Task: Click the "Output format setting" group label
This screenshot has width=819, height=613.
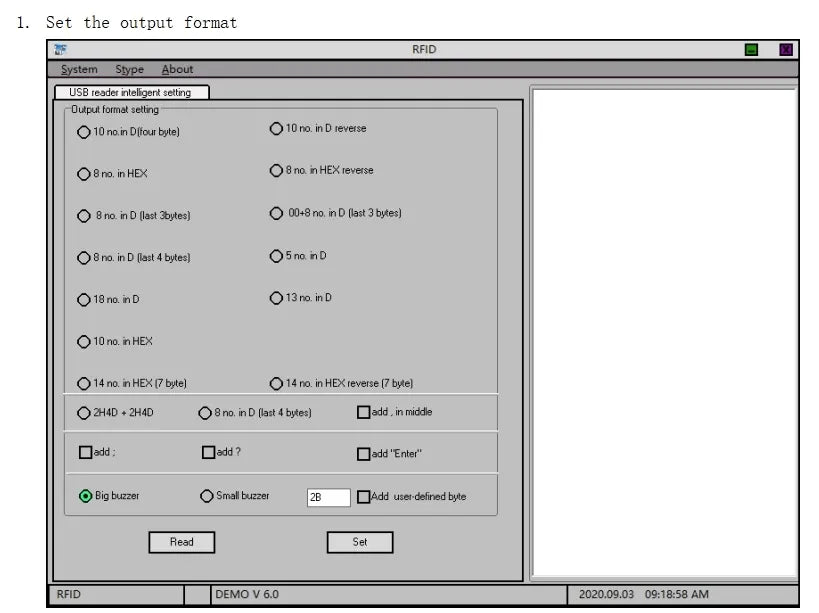Action: (115, 110)
